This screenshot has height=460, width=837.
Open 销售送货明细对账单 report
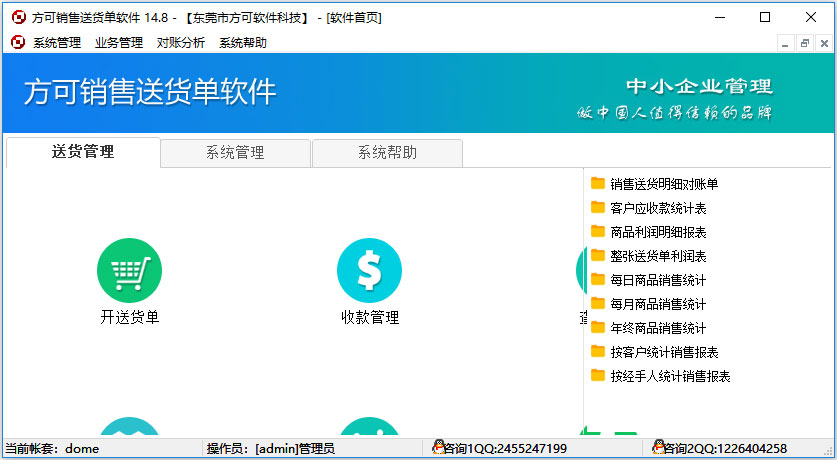tap(664, 184)
